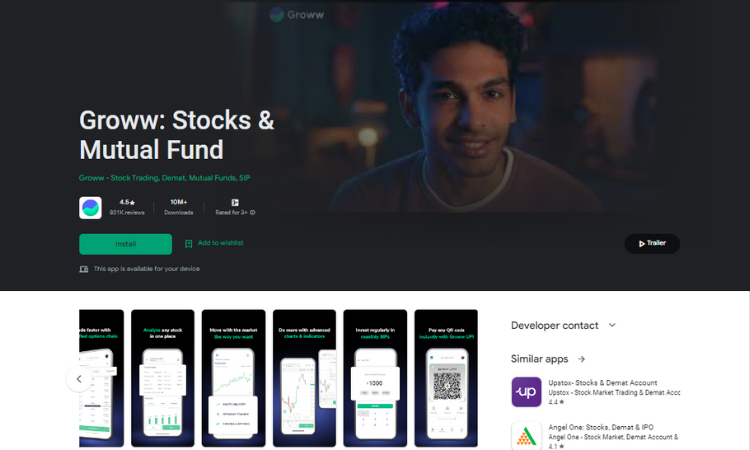Install the Groww app

[x=125, y=244]
